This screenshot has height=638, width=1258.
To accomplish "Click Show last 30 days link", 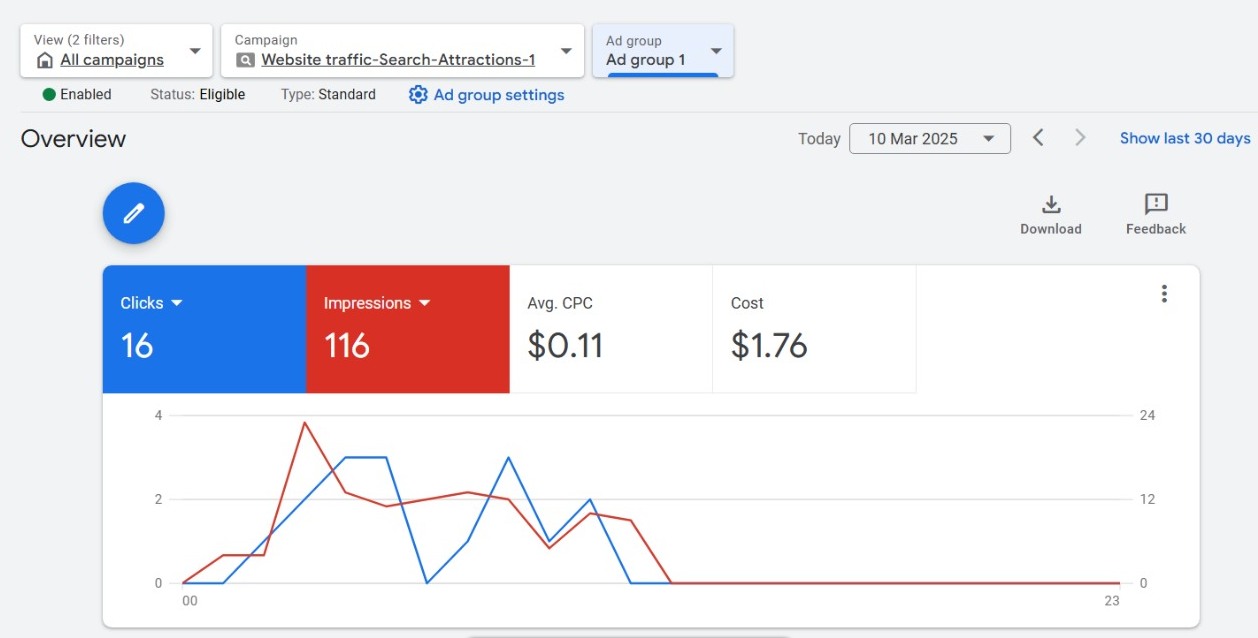I will (1184, 138).
